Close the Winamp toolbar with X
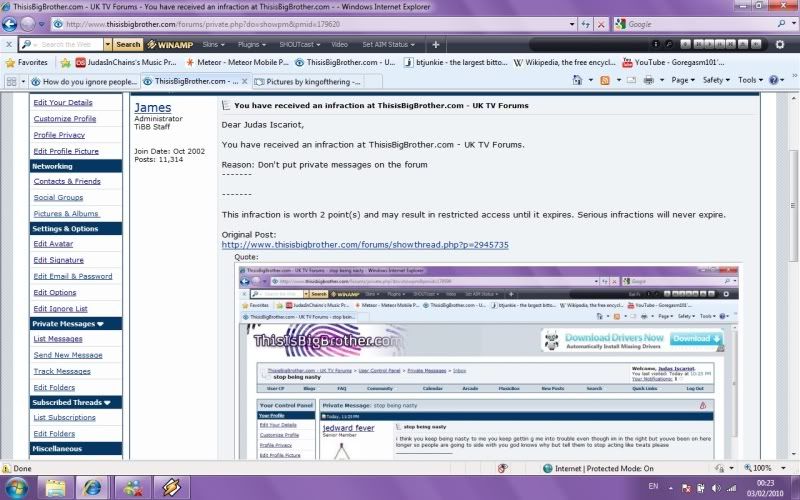The height and width of the screenshot is (500, 800). pyautogui.click(x=9, y=44)
